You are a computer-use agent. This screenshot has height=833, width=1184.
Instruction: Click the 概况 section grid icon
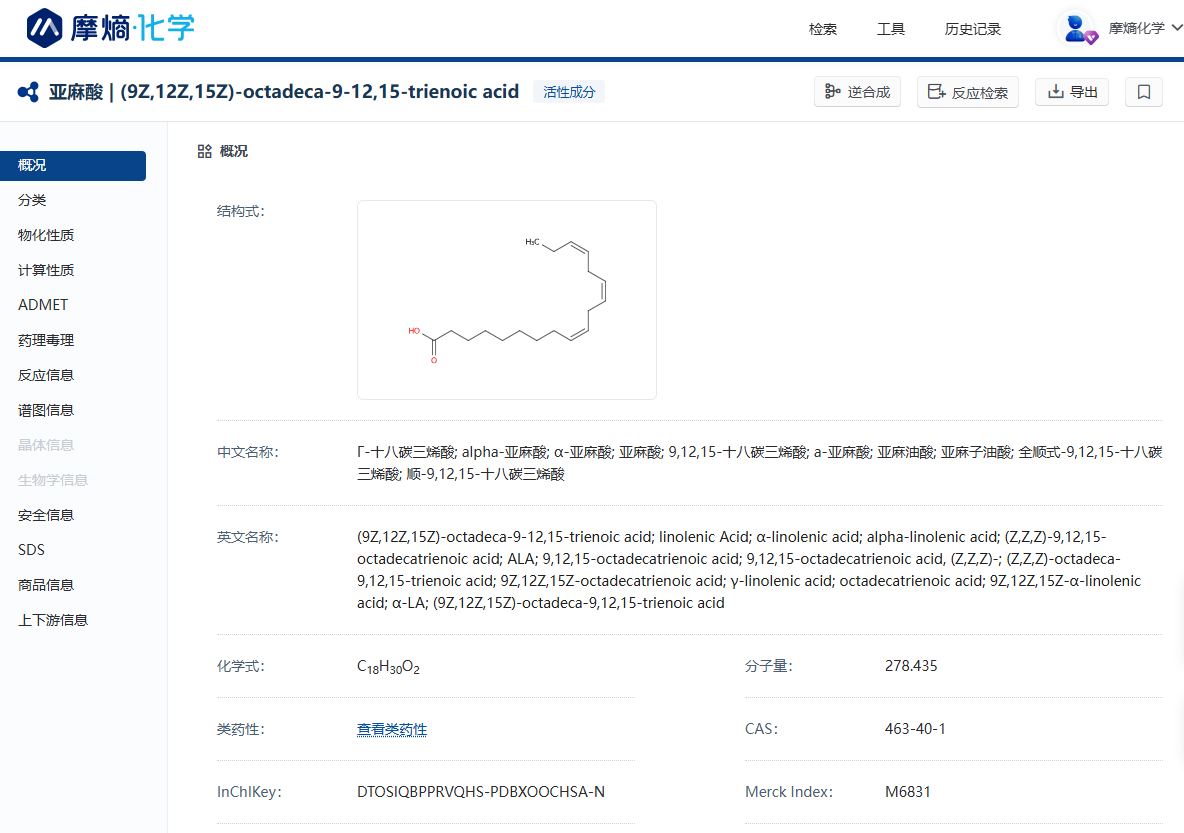pyautogui.click(x=204, y=151)
